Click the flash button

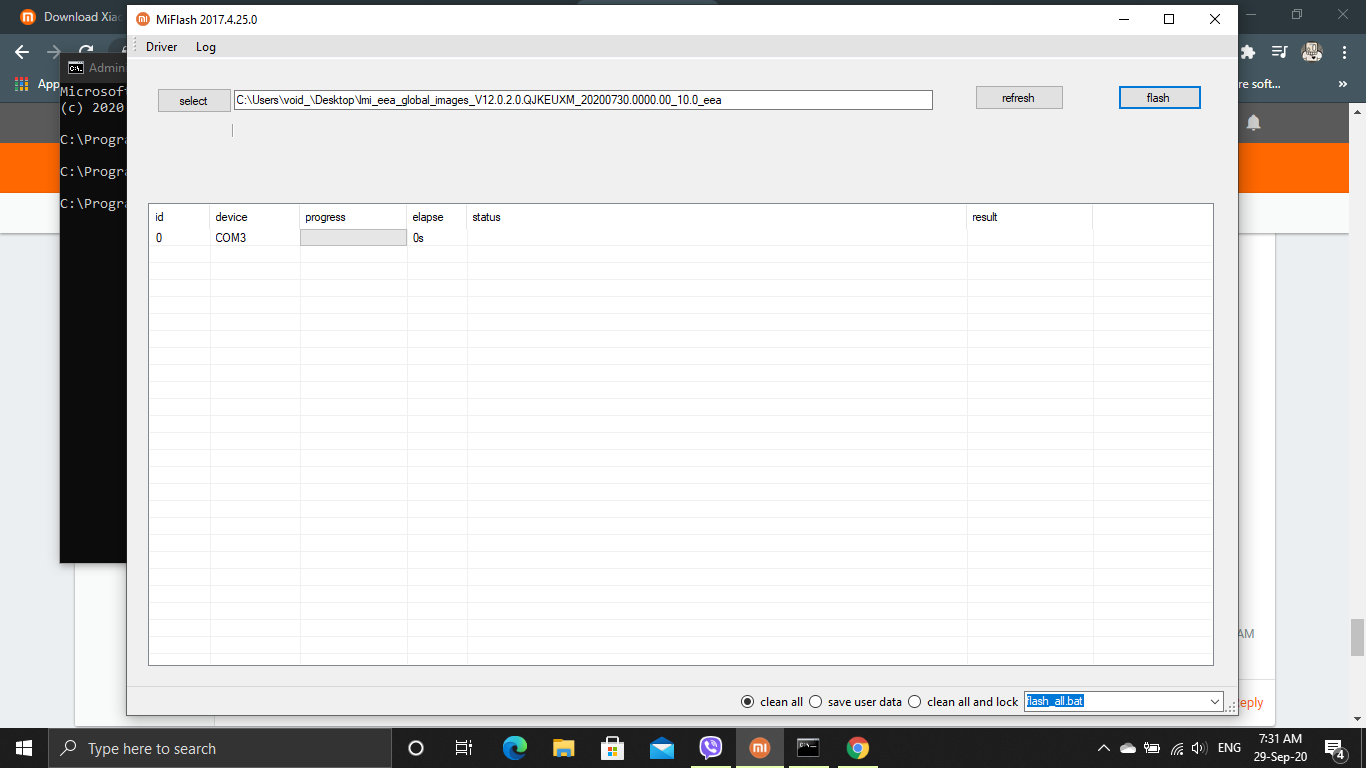click(x=1159, y=98)
